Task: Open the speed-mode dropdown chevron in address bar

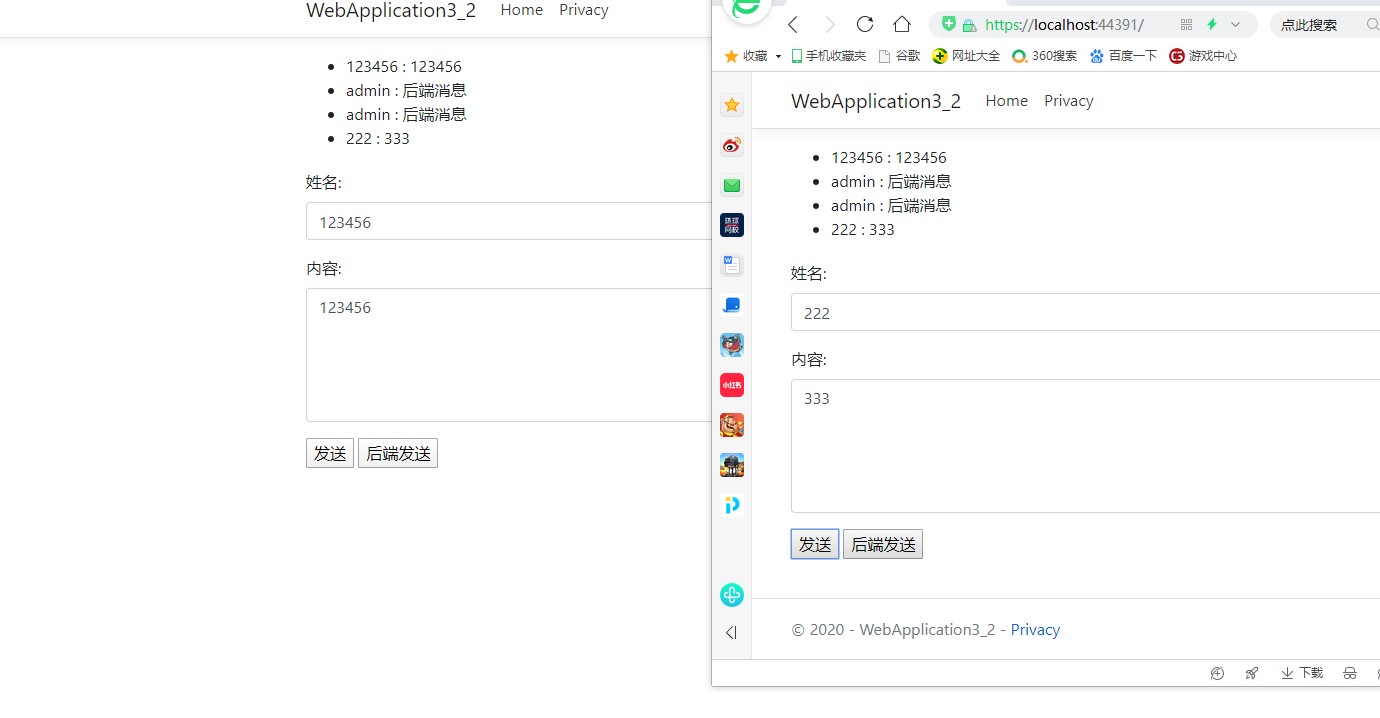Action: point(1233,24)
